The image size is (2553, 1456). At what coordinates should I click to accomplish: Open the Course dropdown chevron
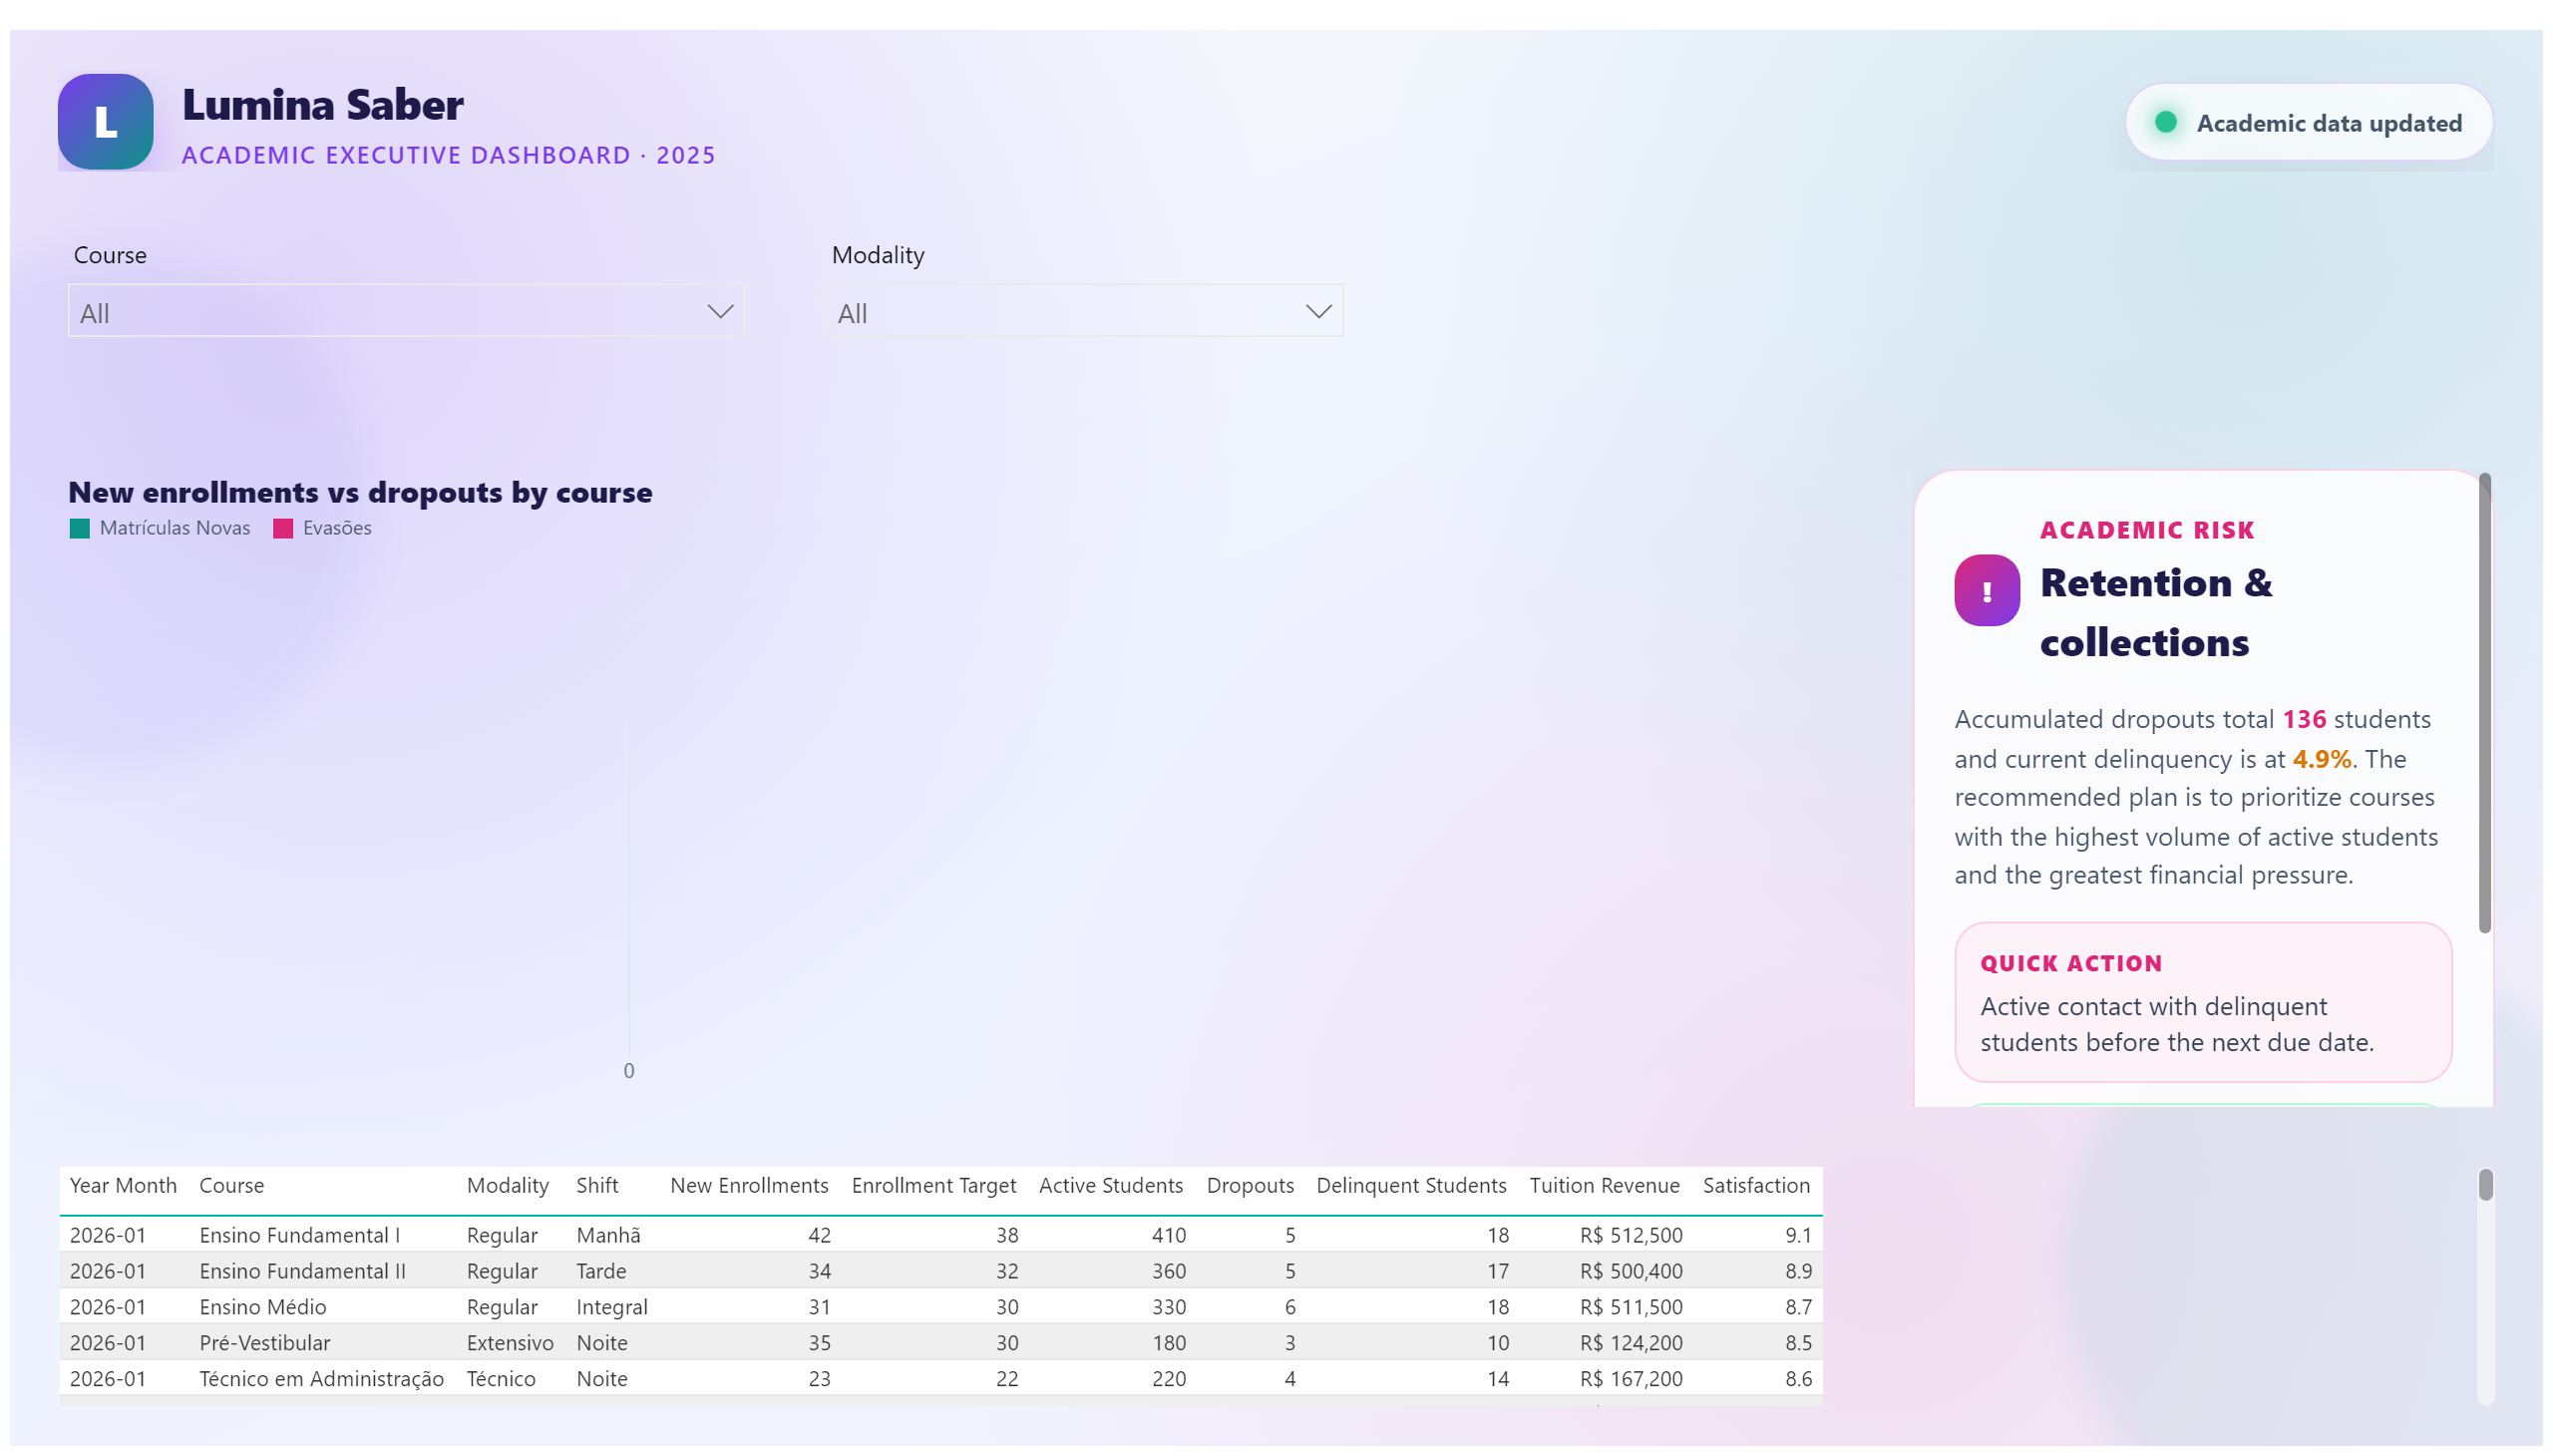(x=720, y=311)
